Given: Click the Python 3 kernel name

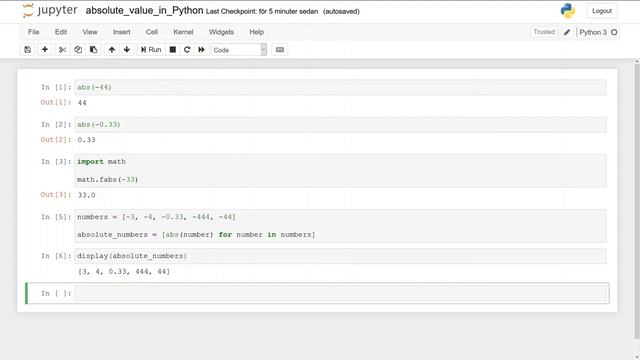Looking at the screenshot, I should (x=593, y=32).
